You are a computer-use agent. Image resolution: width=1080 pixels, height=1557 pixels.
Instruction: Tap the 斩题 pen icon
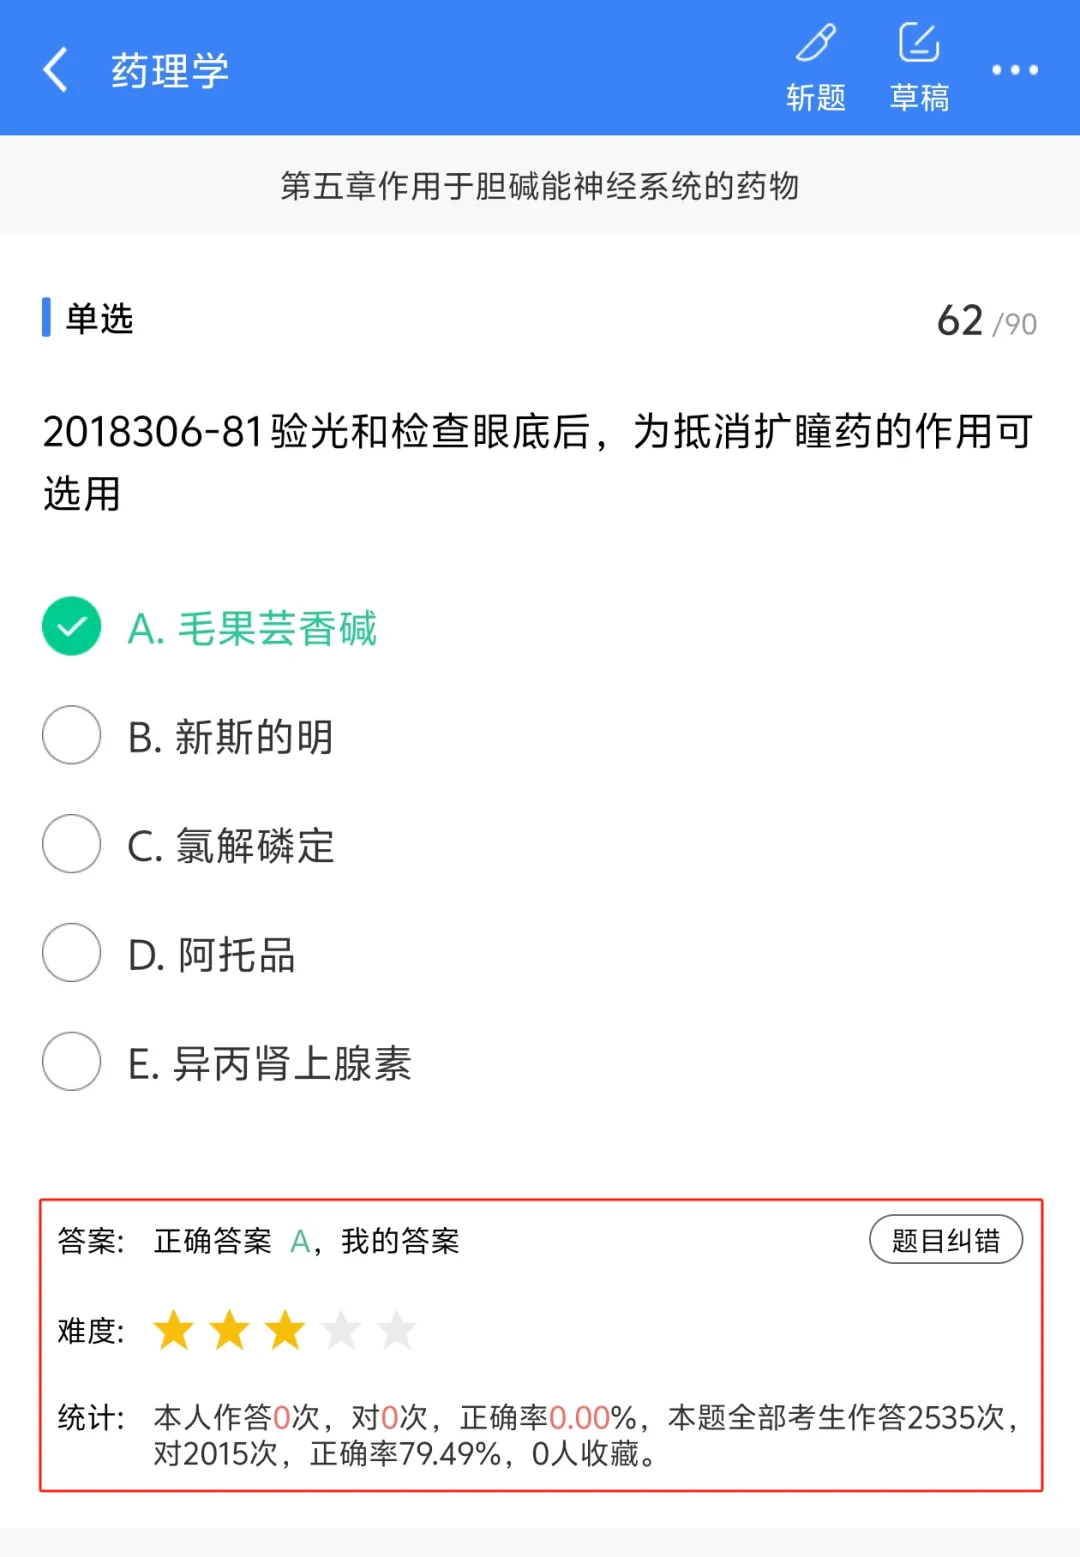[816, 43]
